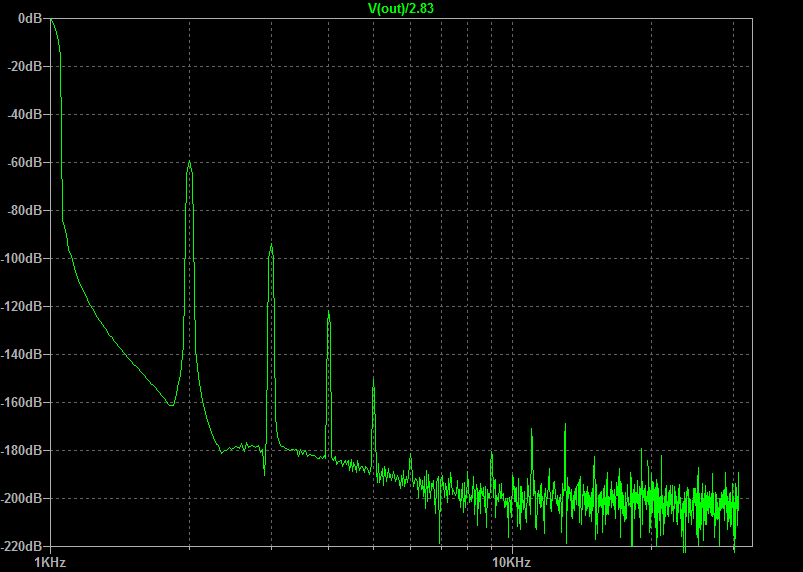Select the -60dB axis label

tap(25, 162)
